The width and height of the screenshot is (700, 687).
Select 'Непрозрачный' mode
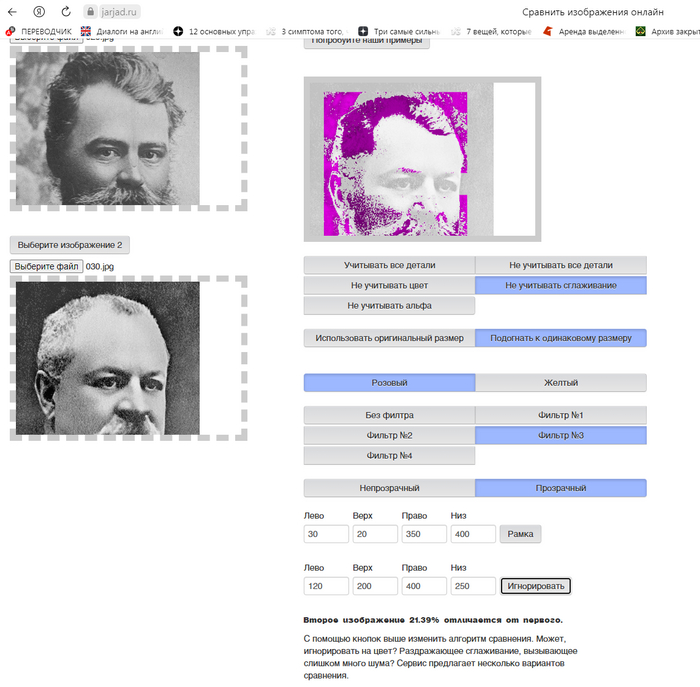(x=389, y=488)
